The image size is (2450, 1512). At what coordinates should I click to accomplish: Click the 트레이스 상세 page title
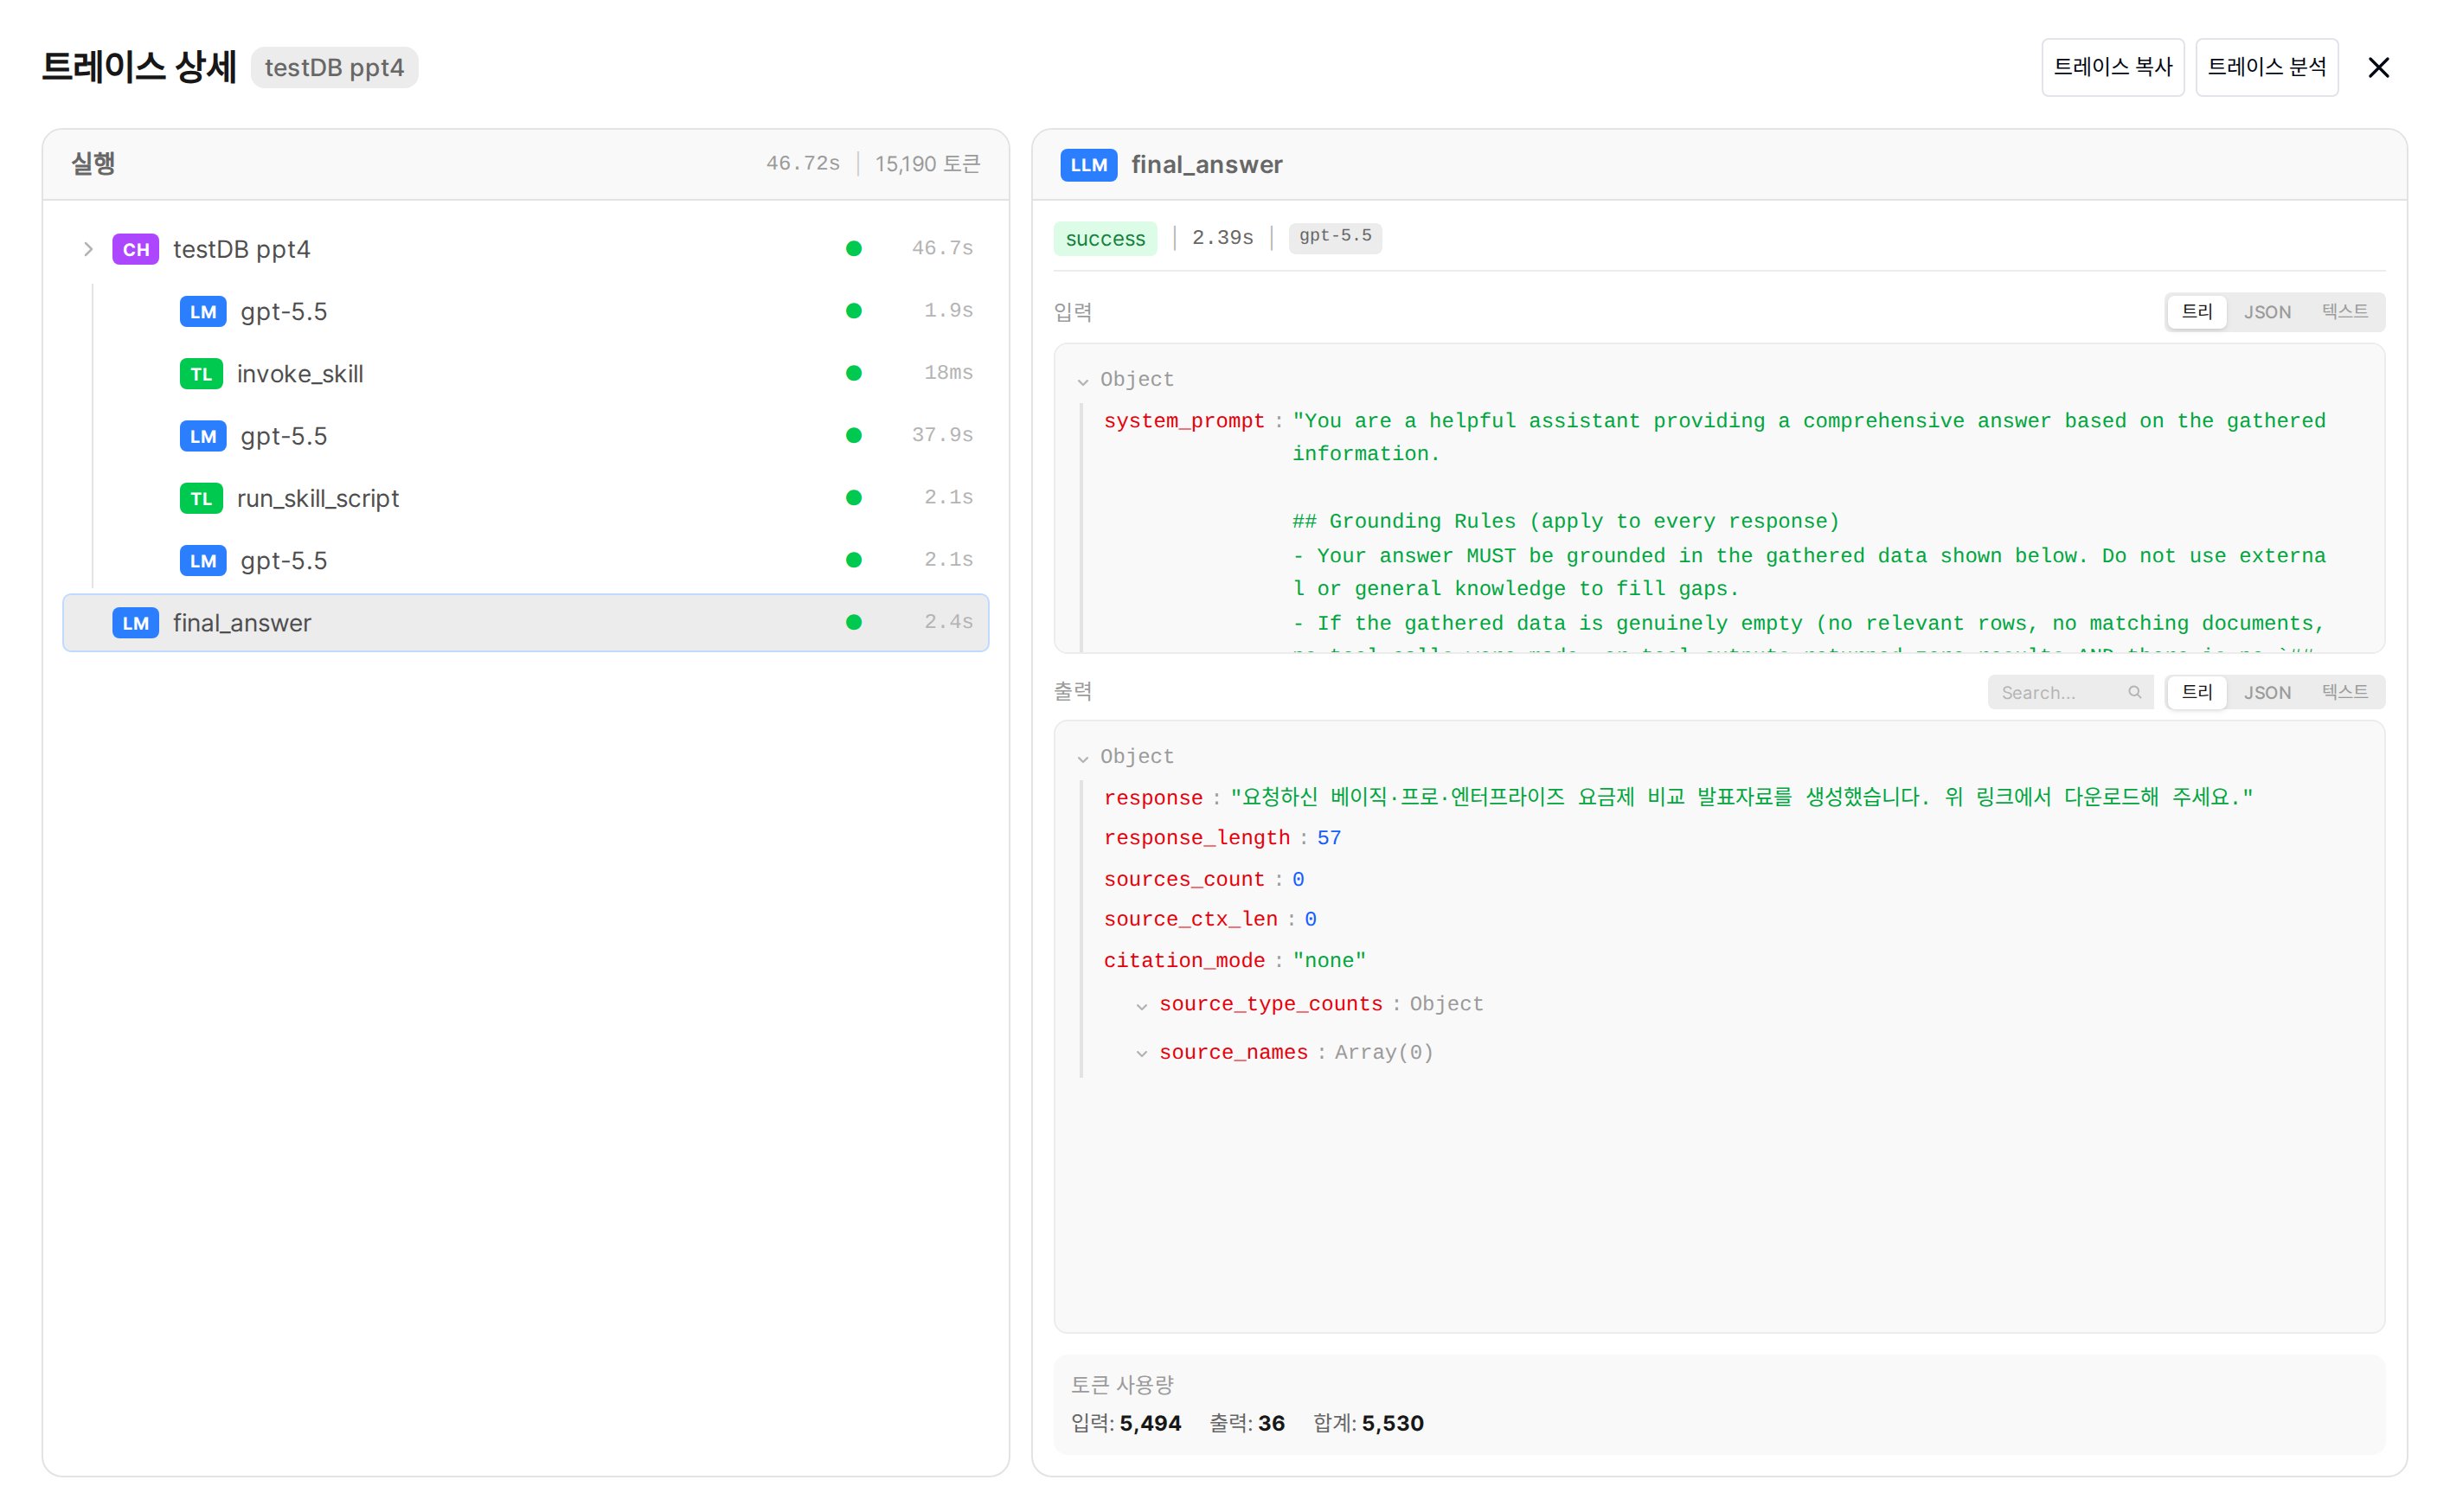tap(139, 67)
